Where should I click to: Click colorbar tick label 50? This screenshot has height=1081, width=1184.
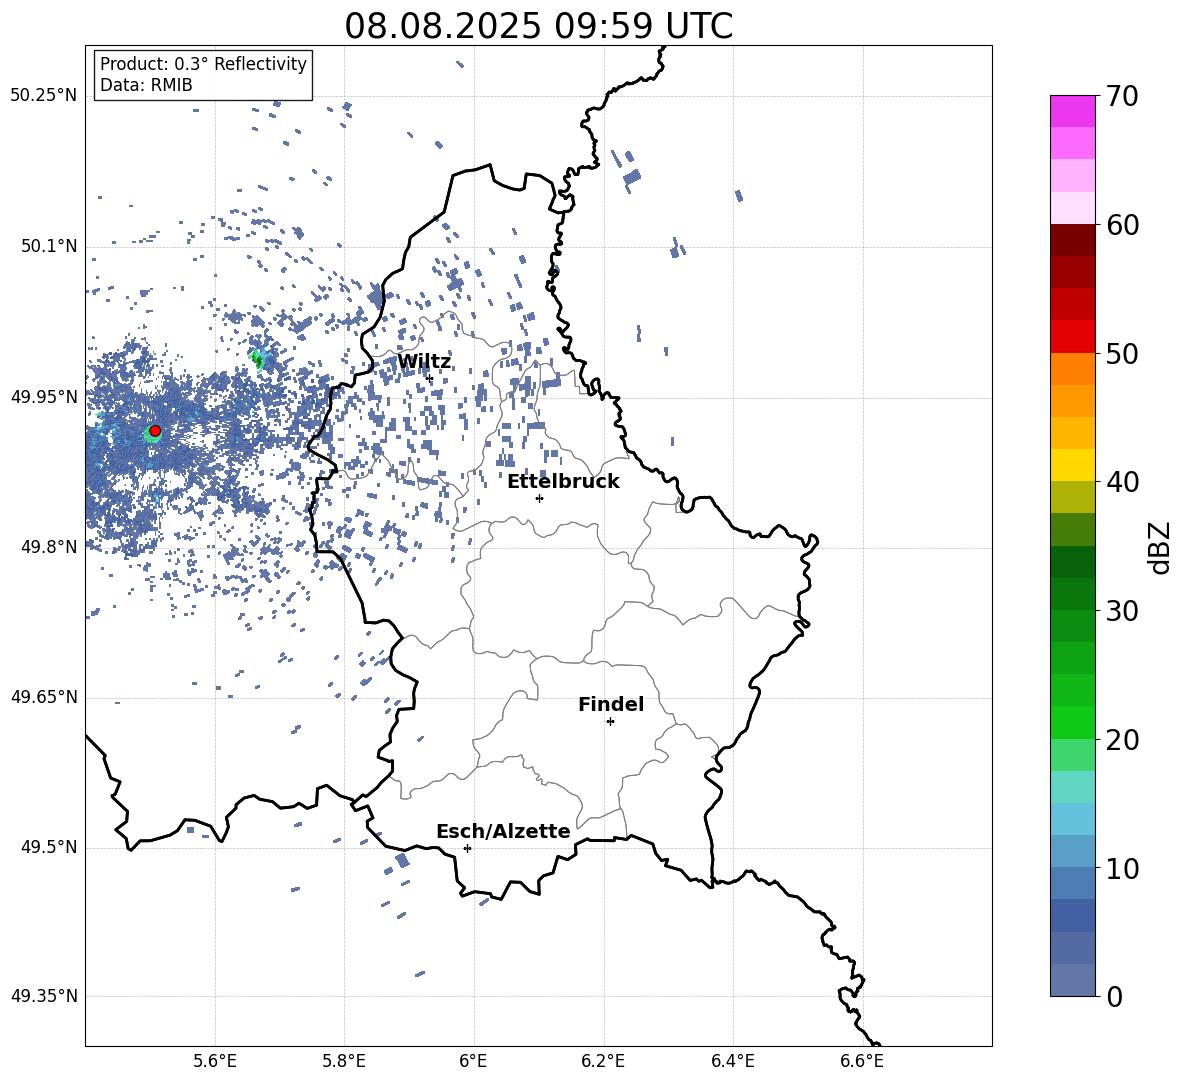(x=1122, y=354)
